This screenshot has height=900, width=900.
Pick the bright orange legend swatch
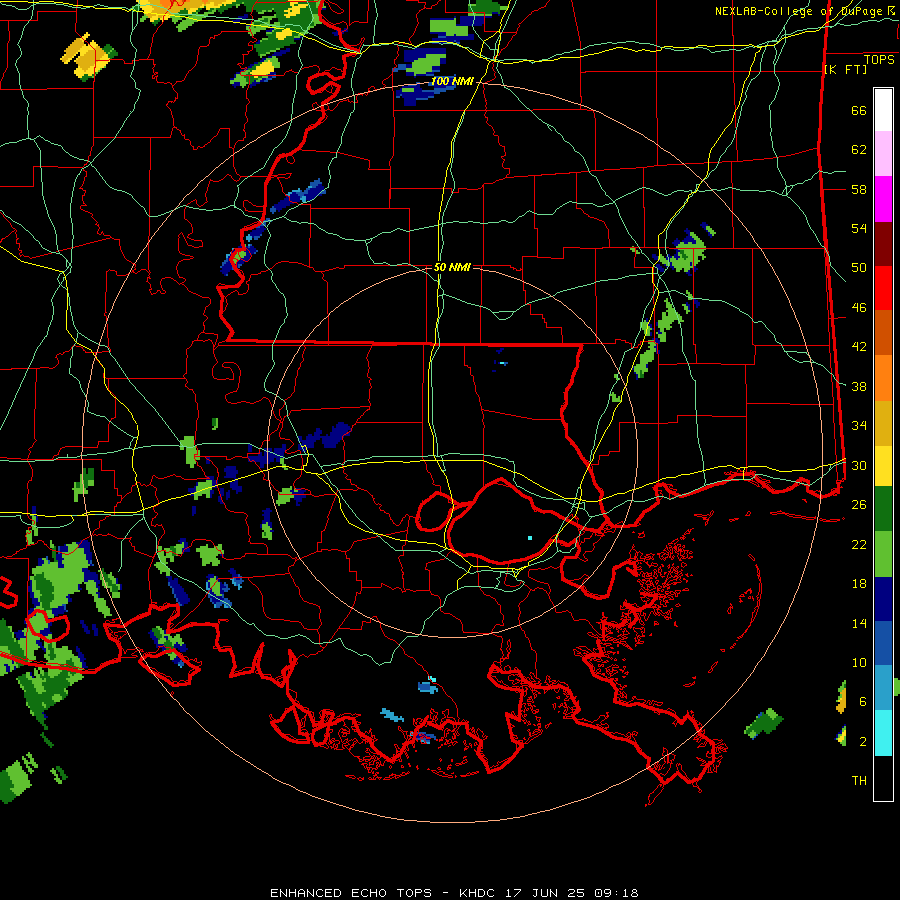pos(883,378)
